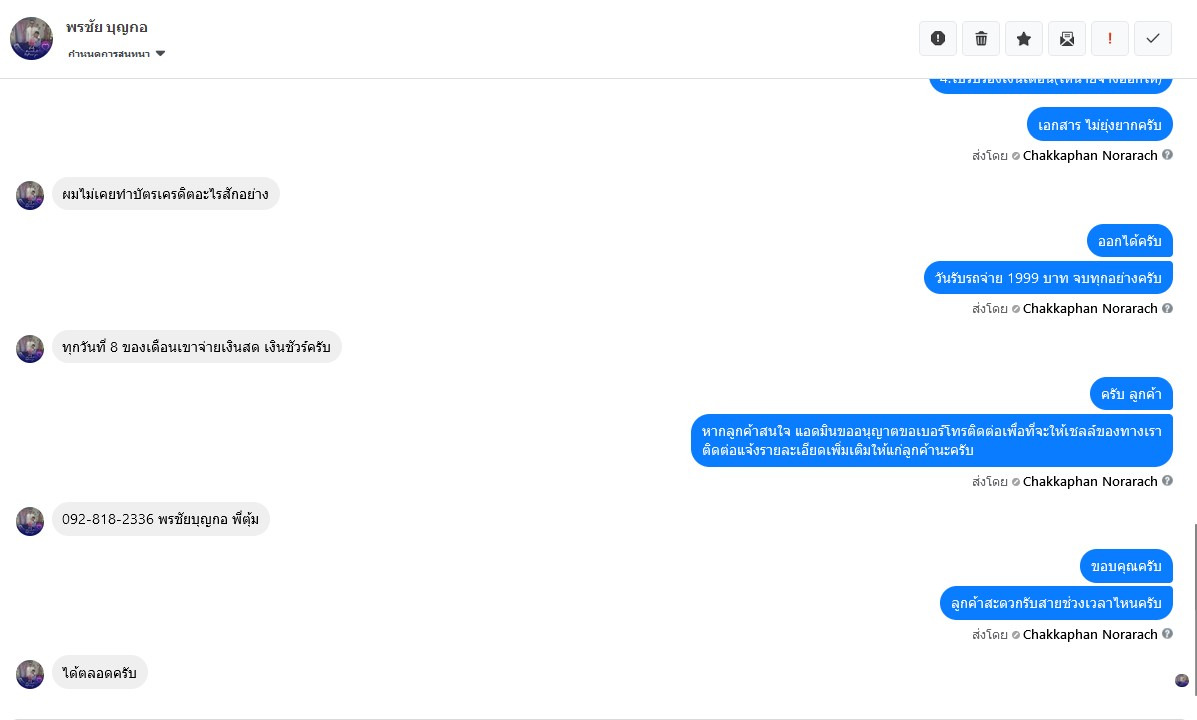The height and width of the screenshot is (720, 1197).
Task: Mark conversation done with the checkmark
Action: (1153, 38)
